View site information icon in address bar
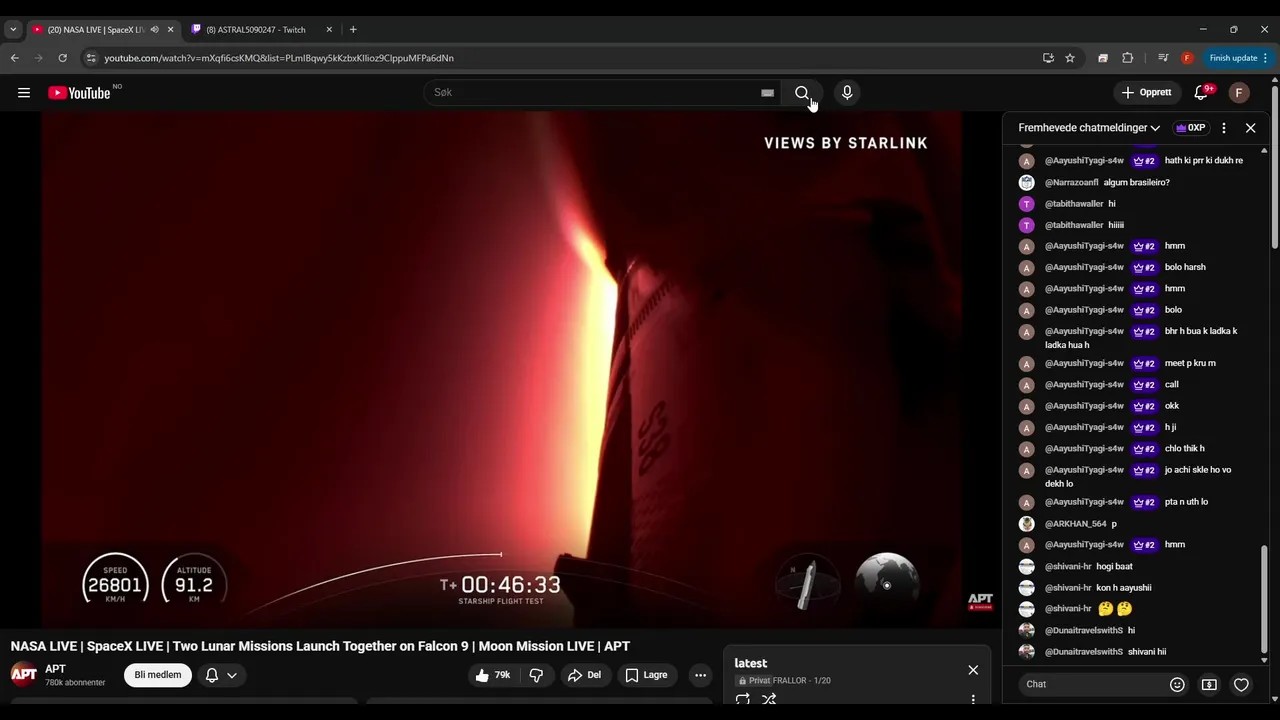Viewport: 1280px width, 720px height. coord(91,58)
